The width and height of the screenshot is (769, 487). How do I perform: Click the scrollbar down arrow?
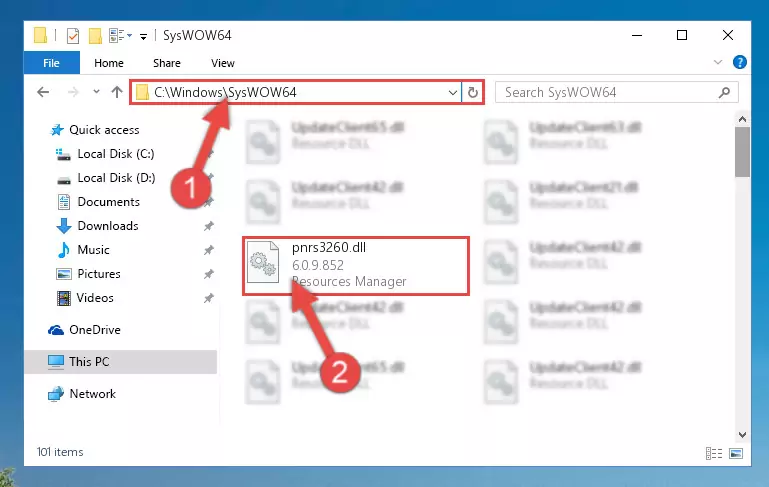pos(742,435)
